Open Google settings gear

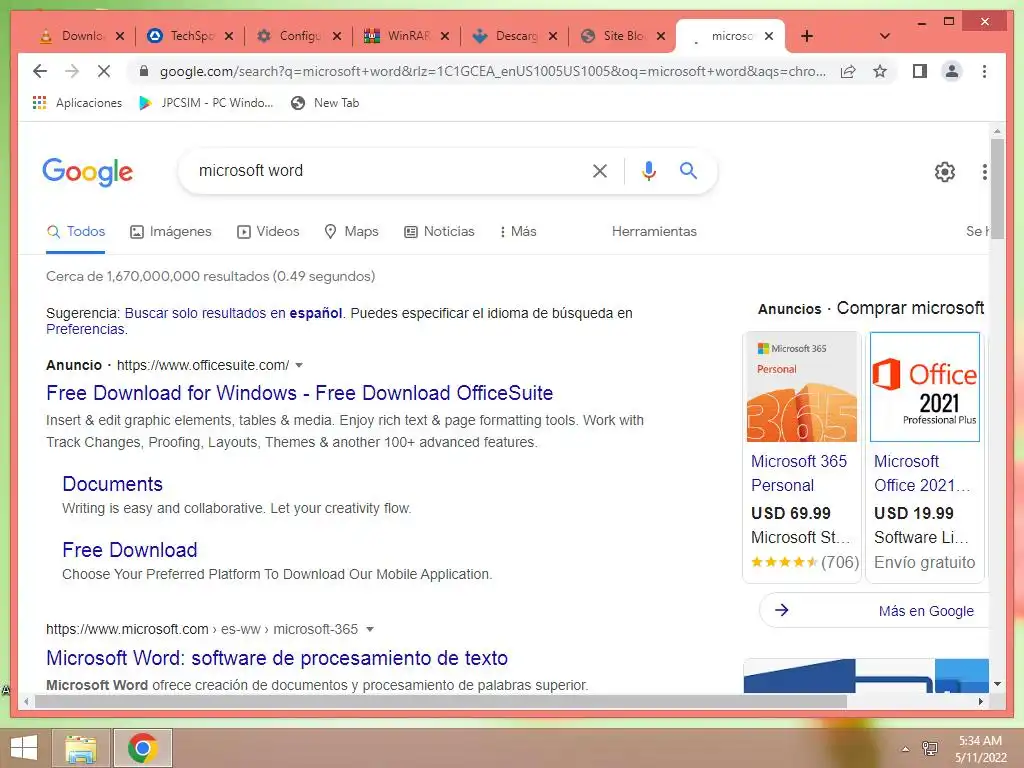pos(944,172)
